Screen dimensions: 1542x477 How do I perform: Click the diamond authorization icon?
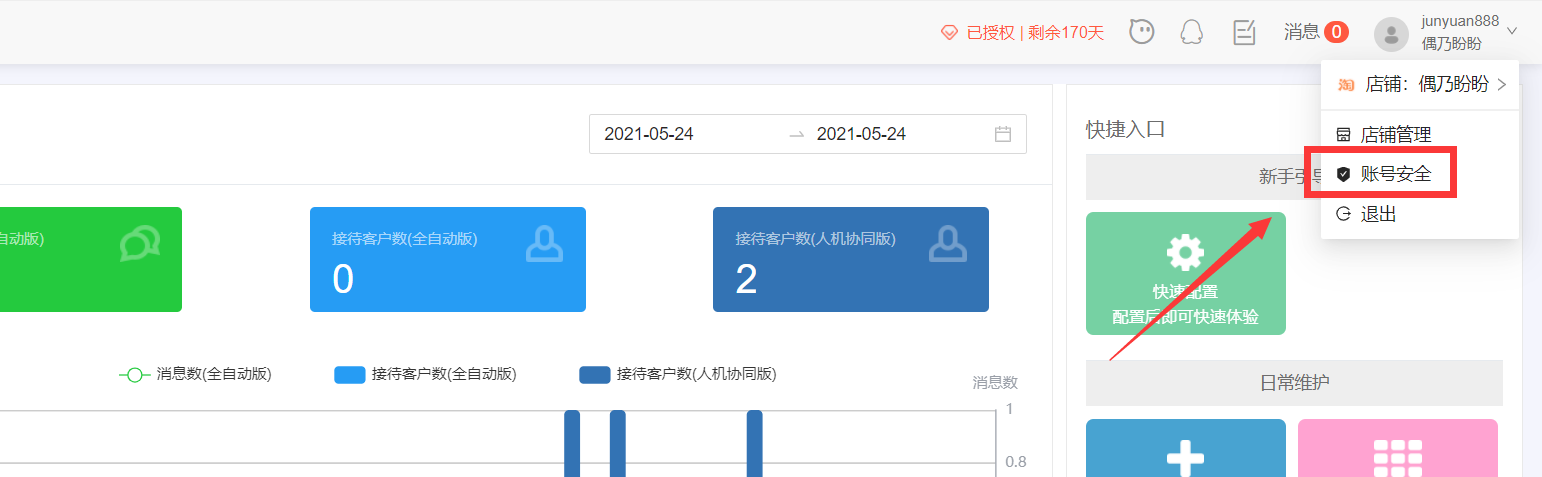949,33
